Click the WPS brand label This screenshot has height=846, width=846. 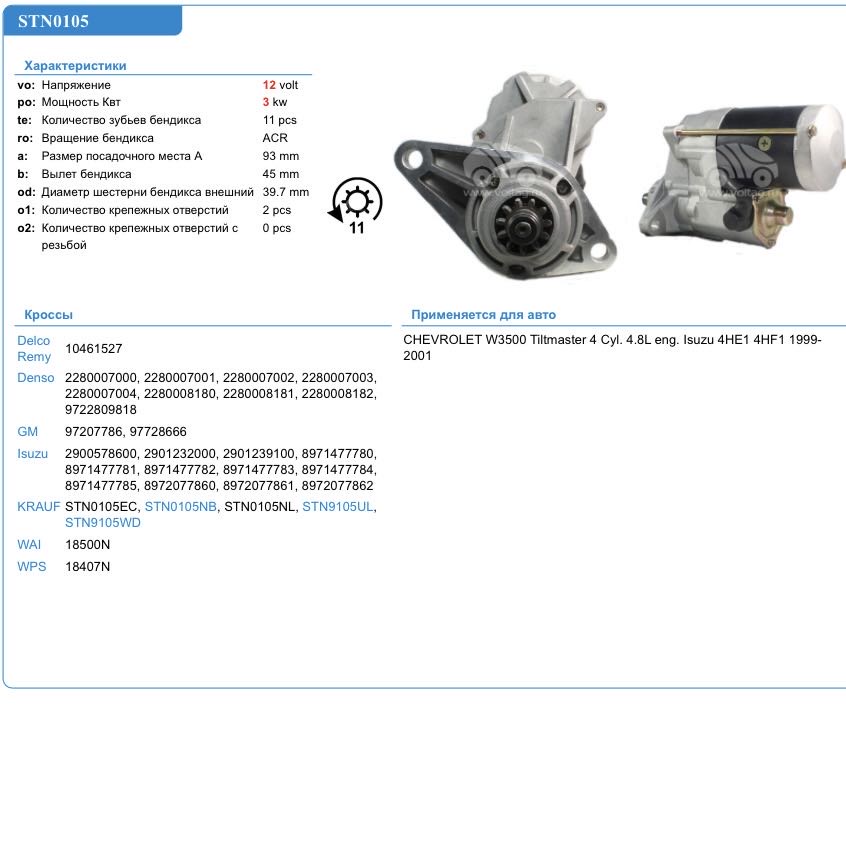(31, 566)
